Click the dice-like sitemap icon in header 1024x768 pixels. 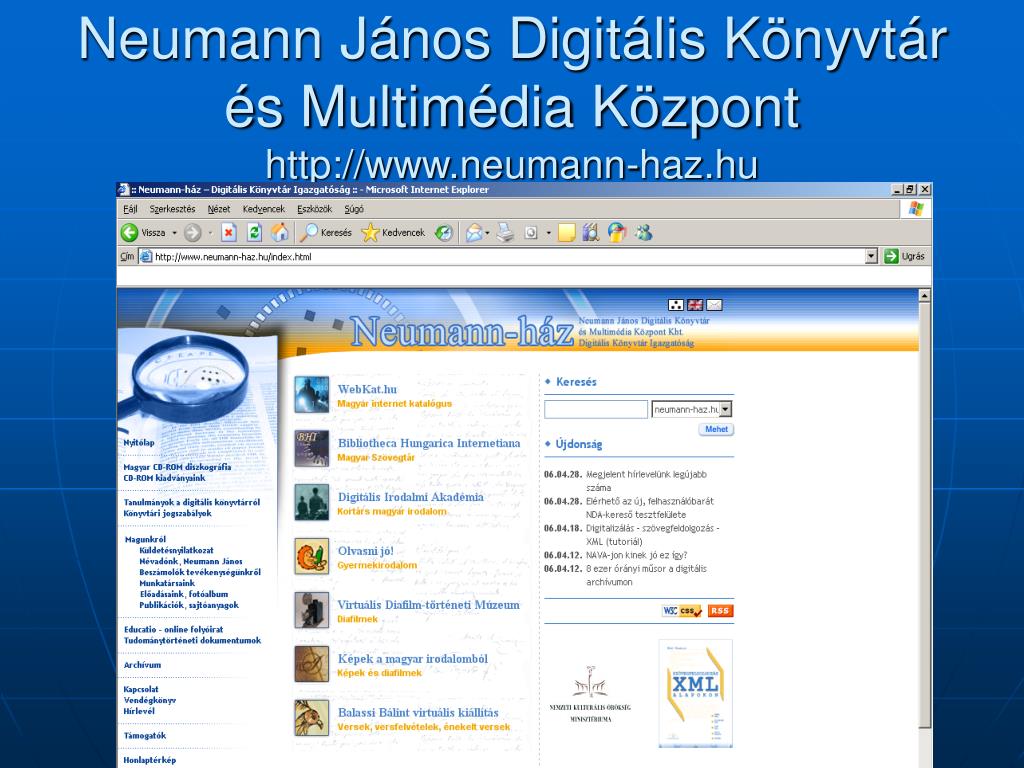click(x=676, y=305)
